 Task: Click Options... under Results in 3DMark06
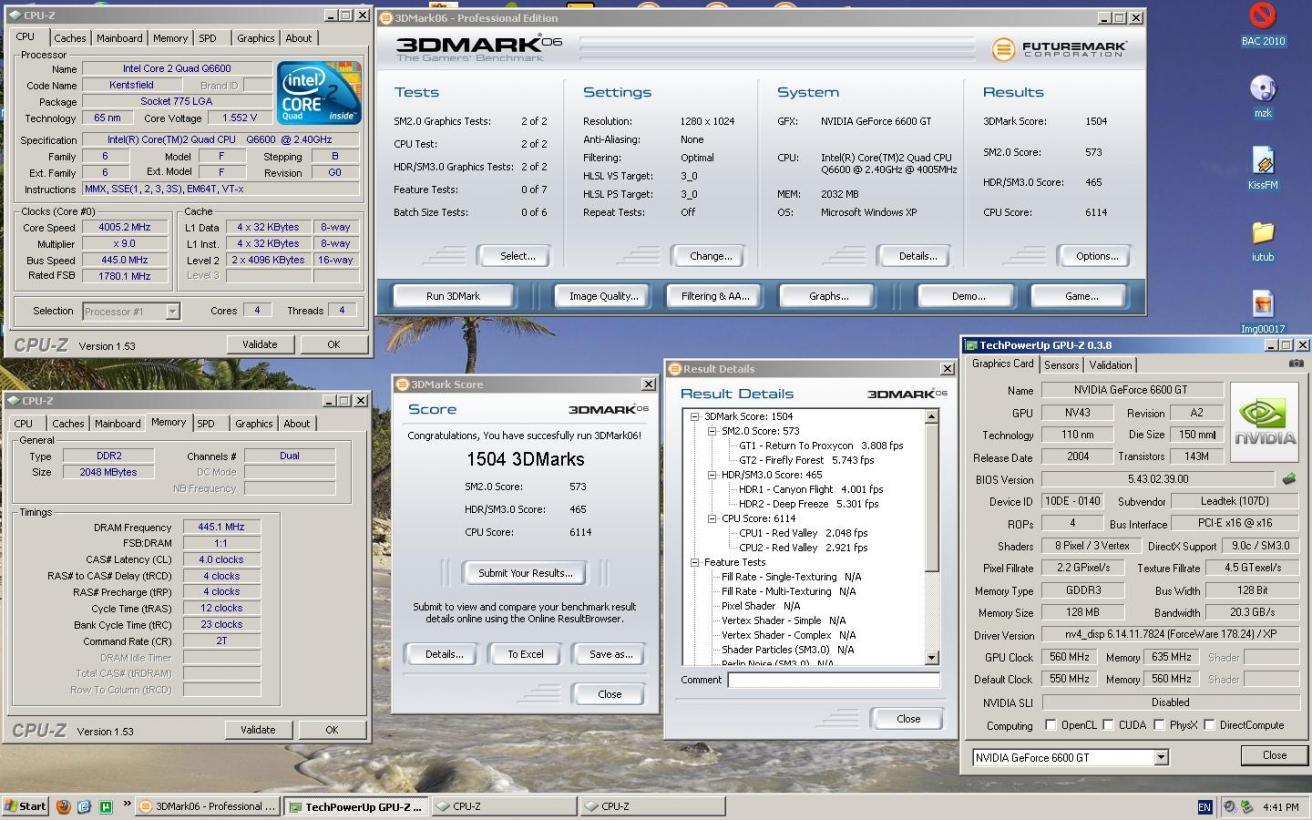1096,256
